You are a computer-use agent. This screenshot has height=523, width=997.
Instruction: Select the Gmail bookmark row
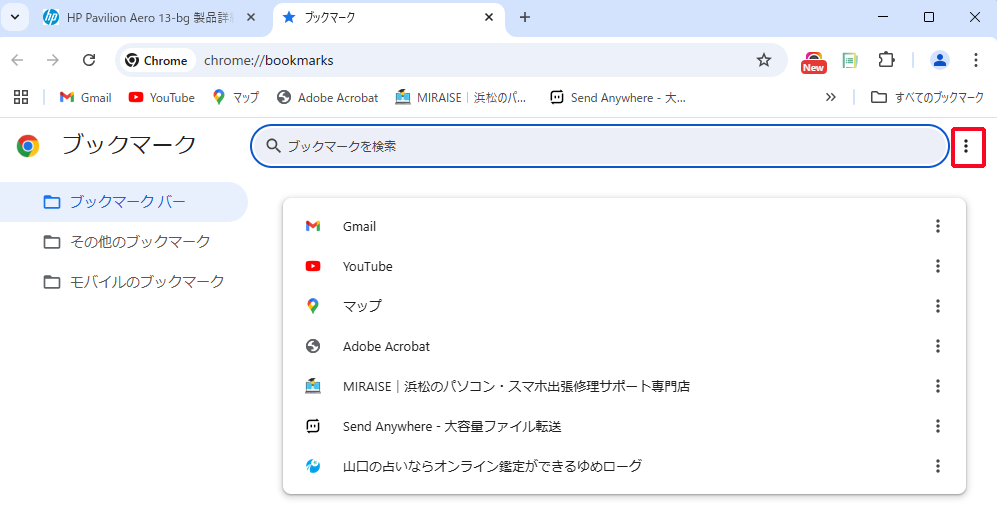point(624,226)
